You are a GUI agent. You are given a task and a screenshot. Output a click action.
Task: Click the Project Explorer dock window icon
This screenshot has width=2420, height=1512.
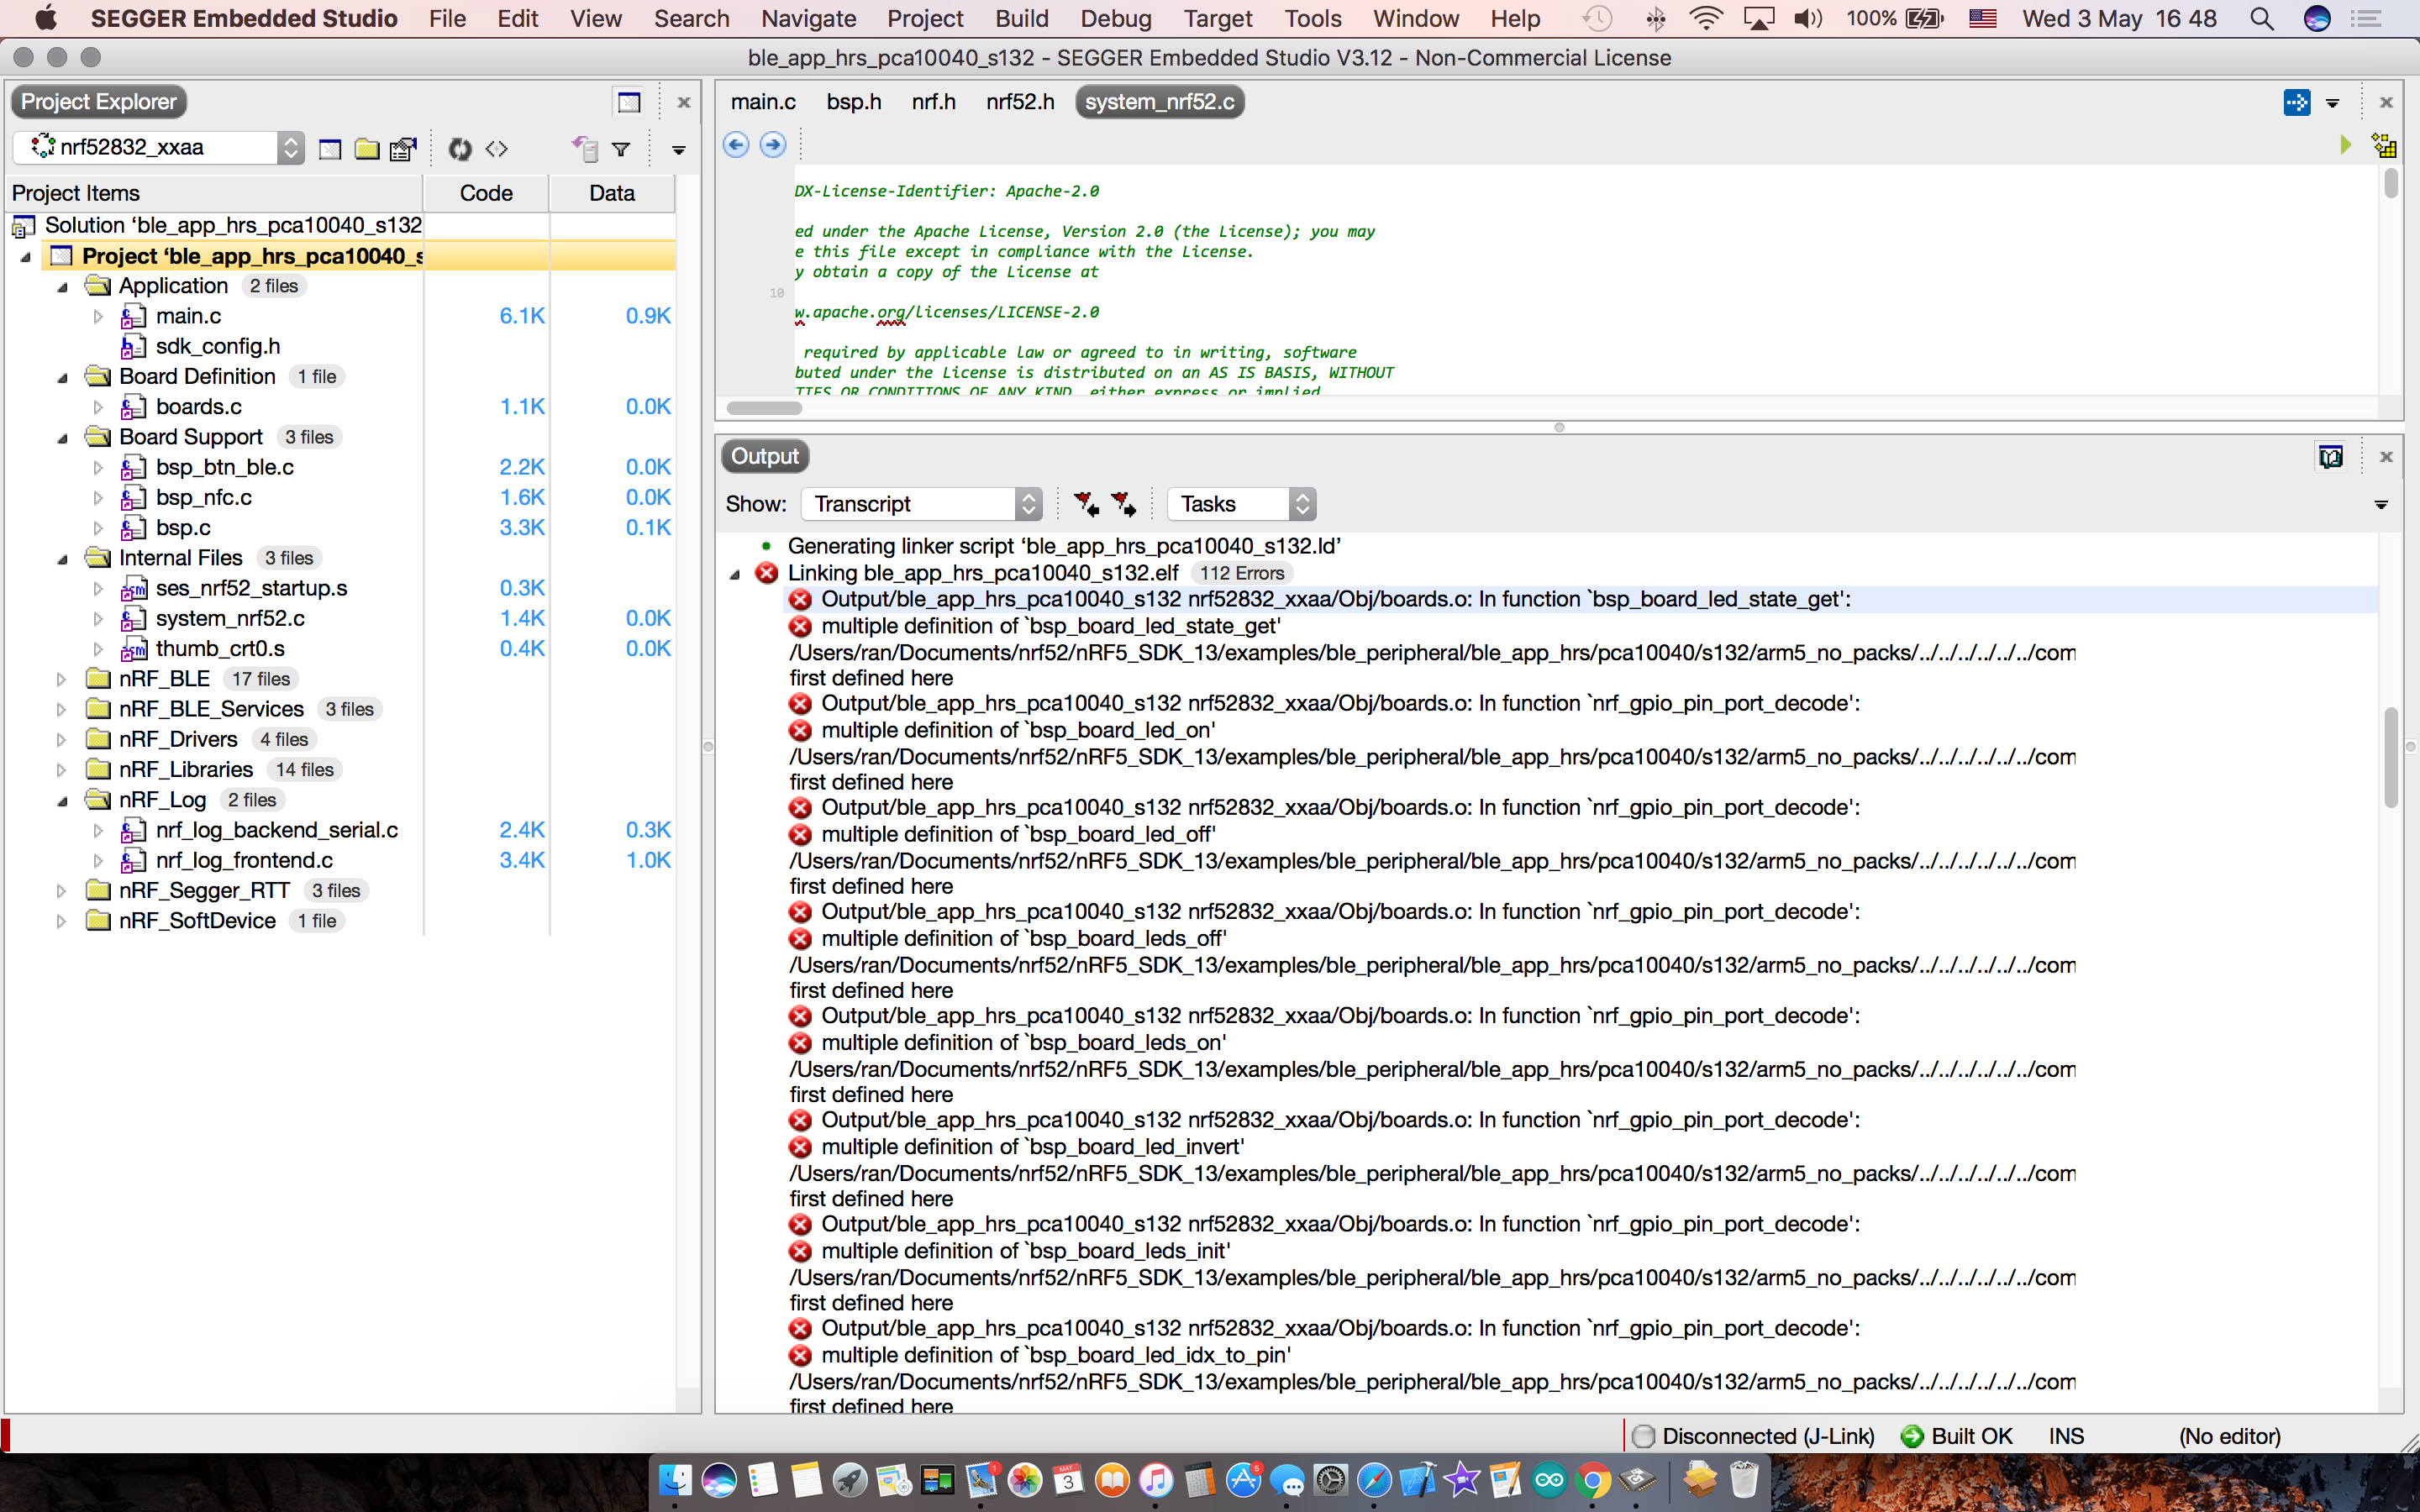pyautogui.click(x=629, y=102)
